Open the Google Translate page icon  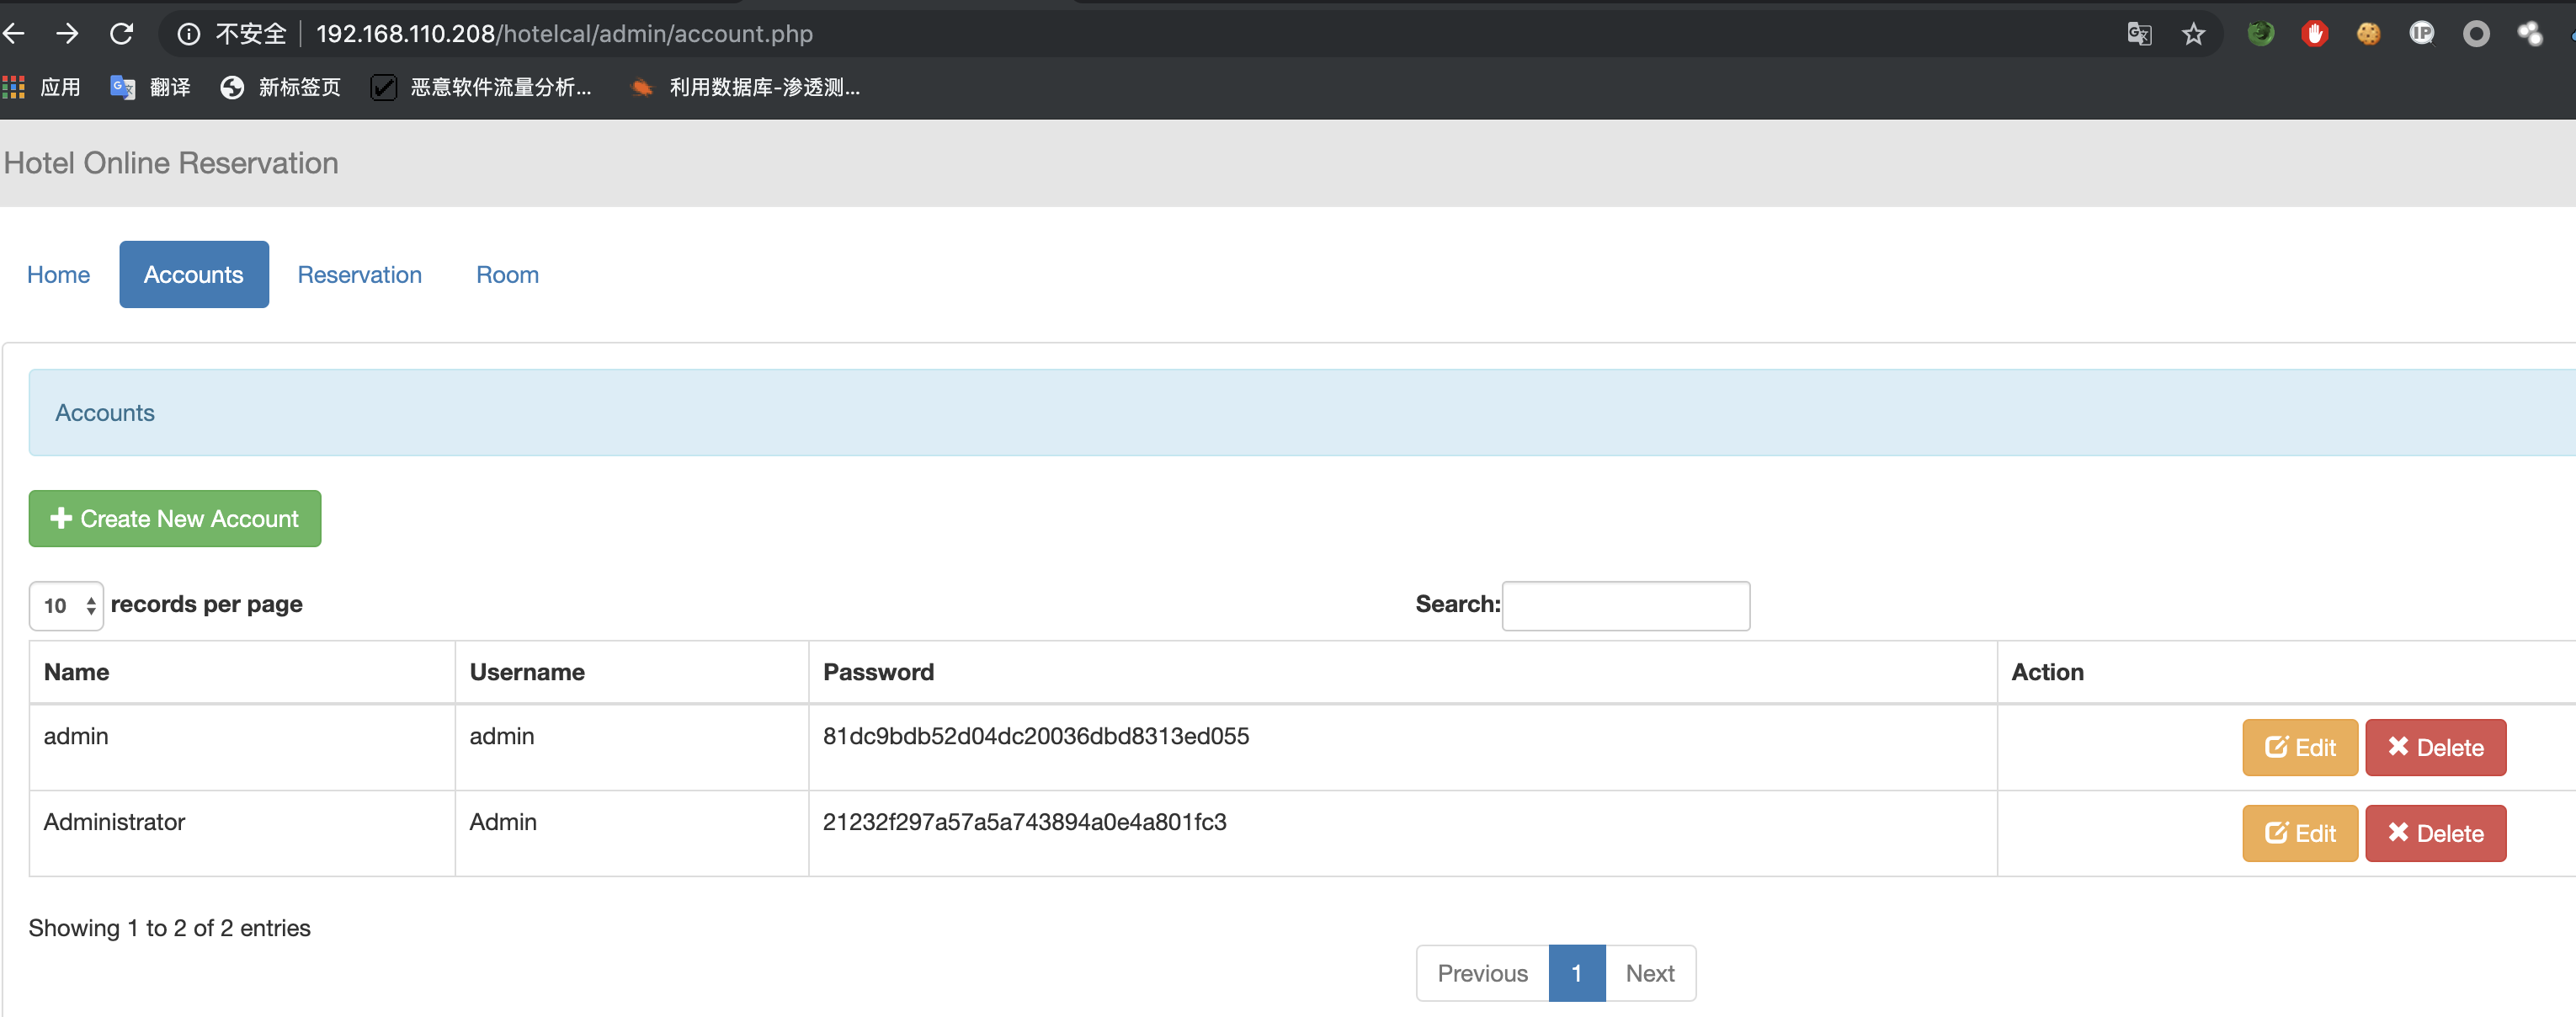click(x=2139, y=34)
